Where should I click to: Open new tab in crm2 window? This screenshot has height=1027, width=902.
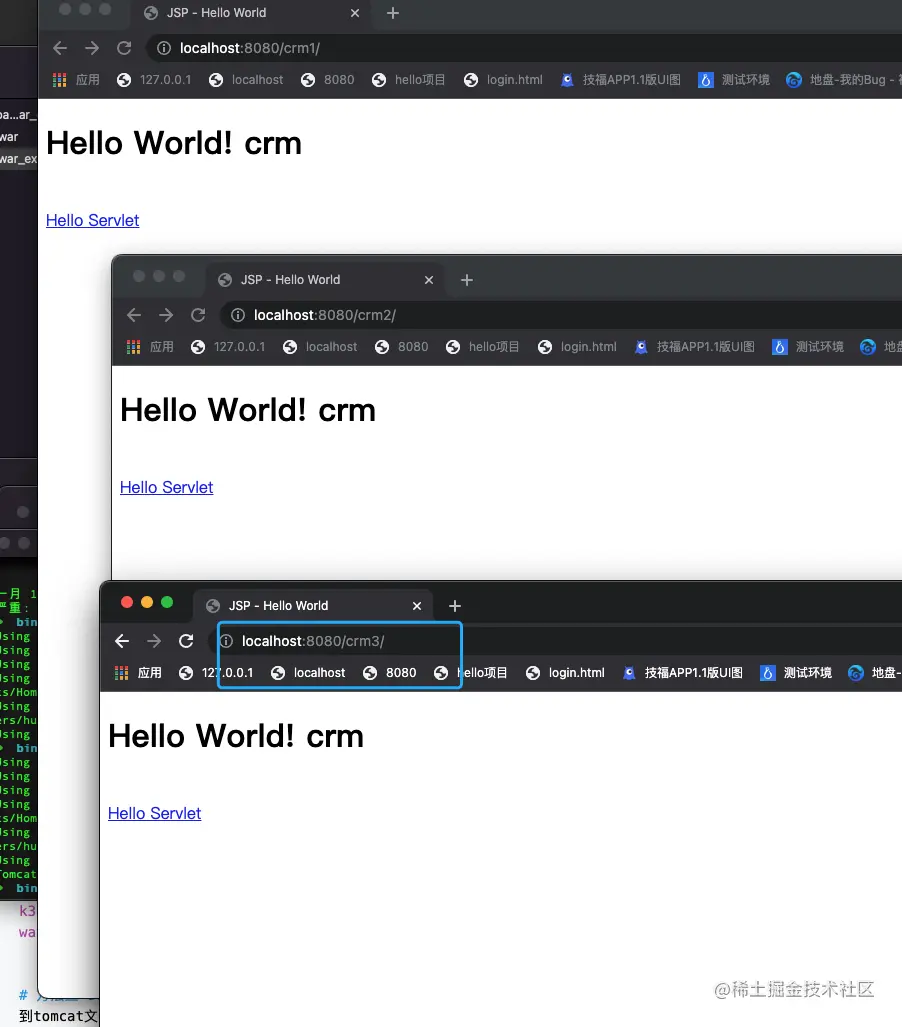467,280
